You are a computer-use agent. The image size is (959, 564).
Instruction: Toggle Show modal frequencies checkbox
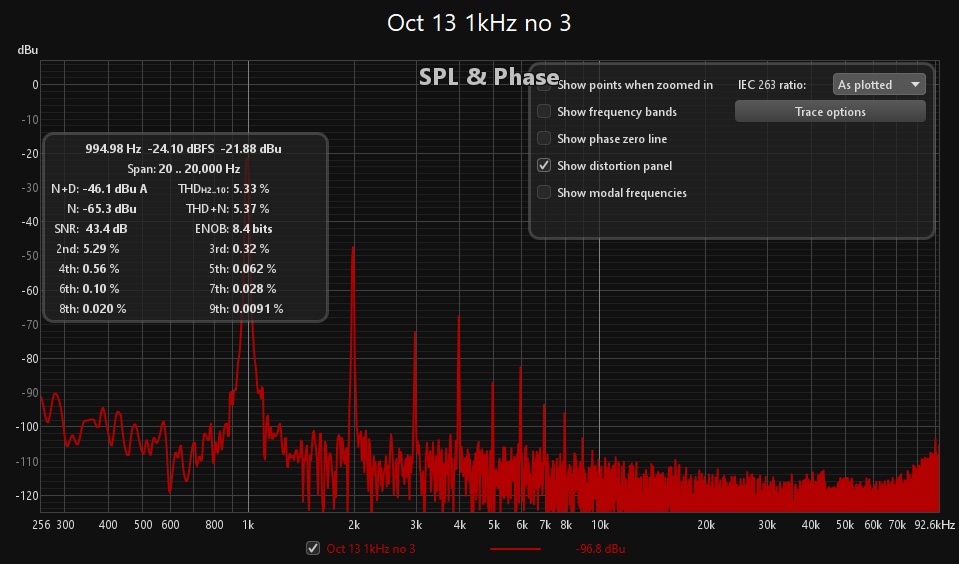[x=544, y=192]
